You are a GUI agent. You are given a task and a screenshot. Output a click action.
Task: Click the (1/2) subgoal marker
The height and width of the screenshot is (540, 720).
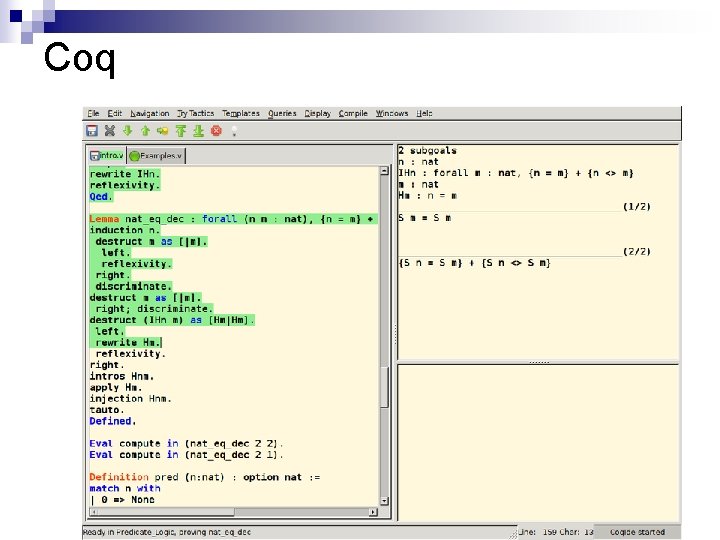pos(637,207)
